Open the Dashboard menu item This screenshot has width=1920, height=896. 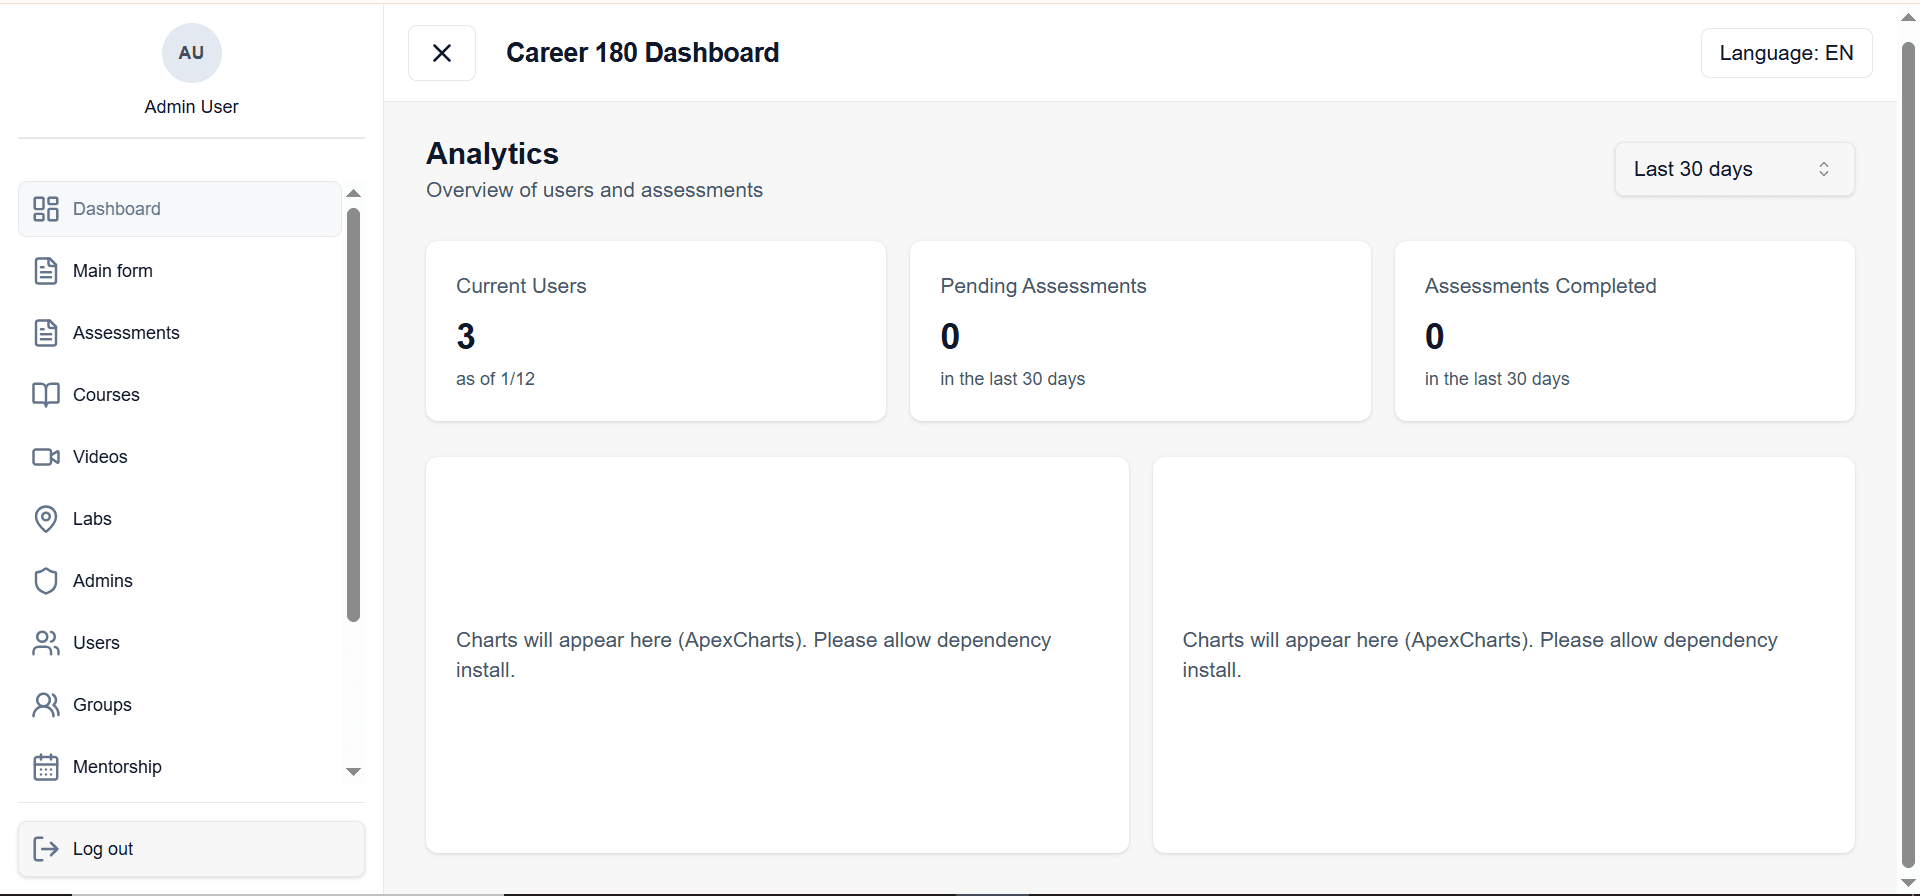point(180,209)
